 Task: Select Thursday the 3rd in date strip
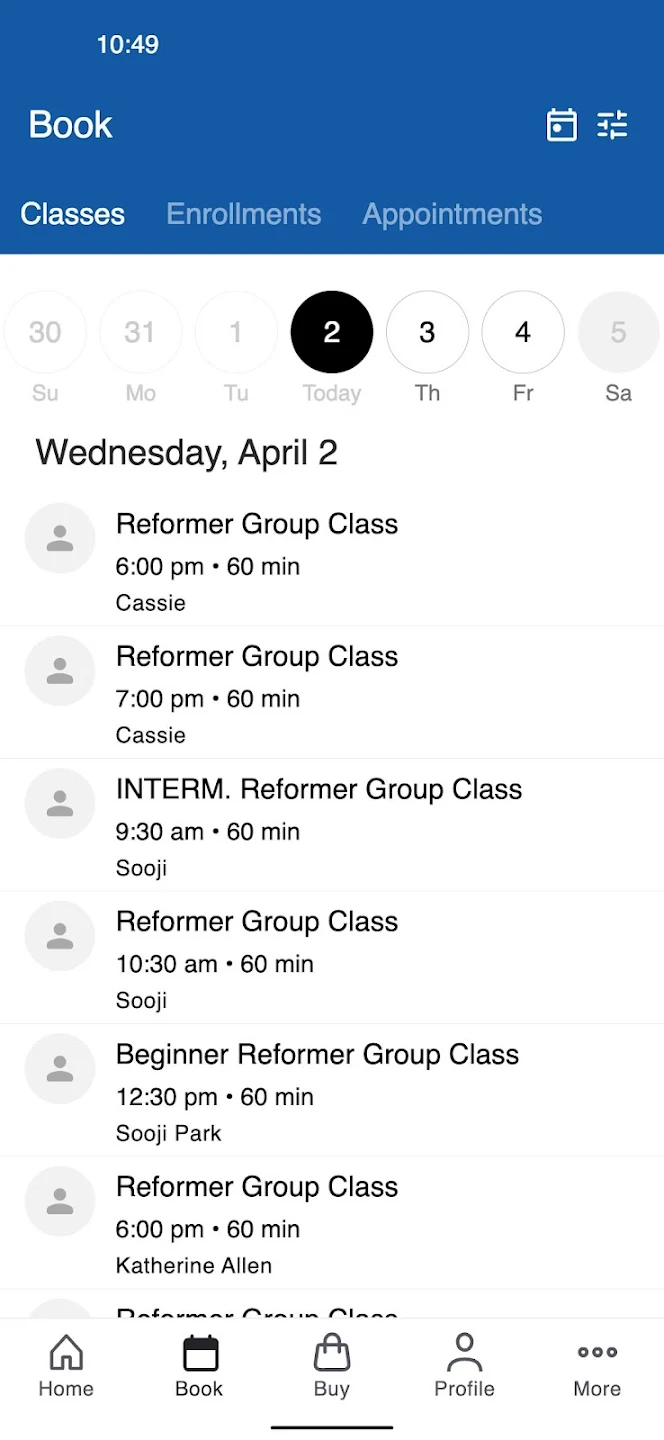click(427, 332)
